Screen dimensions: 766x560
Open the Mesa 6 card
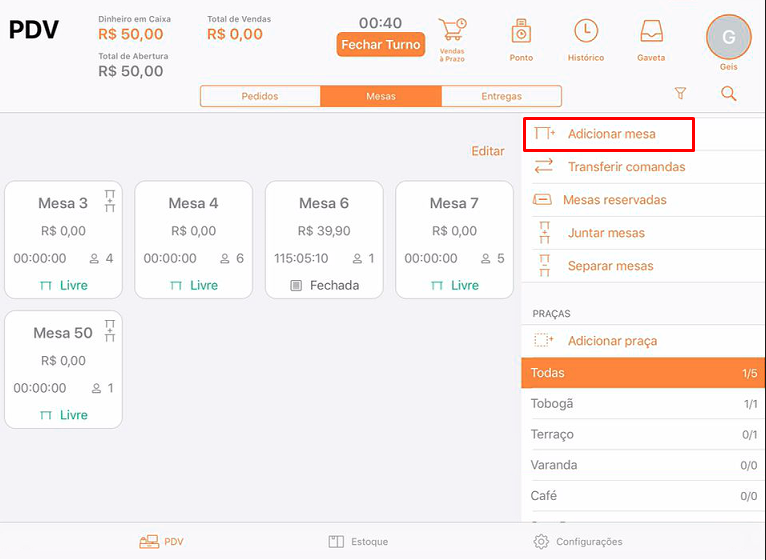(324, 239)
